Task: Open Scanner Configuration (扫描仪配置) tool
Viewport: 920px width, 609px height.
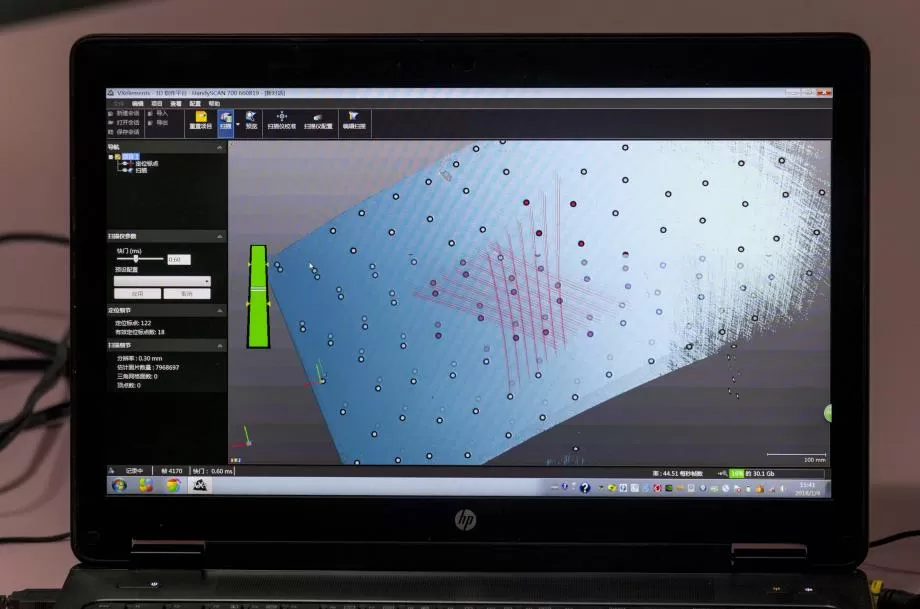Action: (318, 120)
